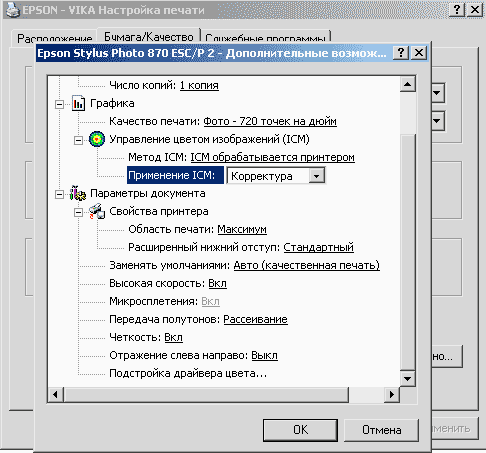Click the Отмена button
The image size is (486, 453).
pos(381,430)
